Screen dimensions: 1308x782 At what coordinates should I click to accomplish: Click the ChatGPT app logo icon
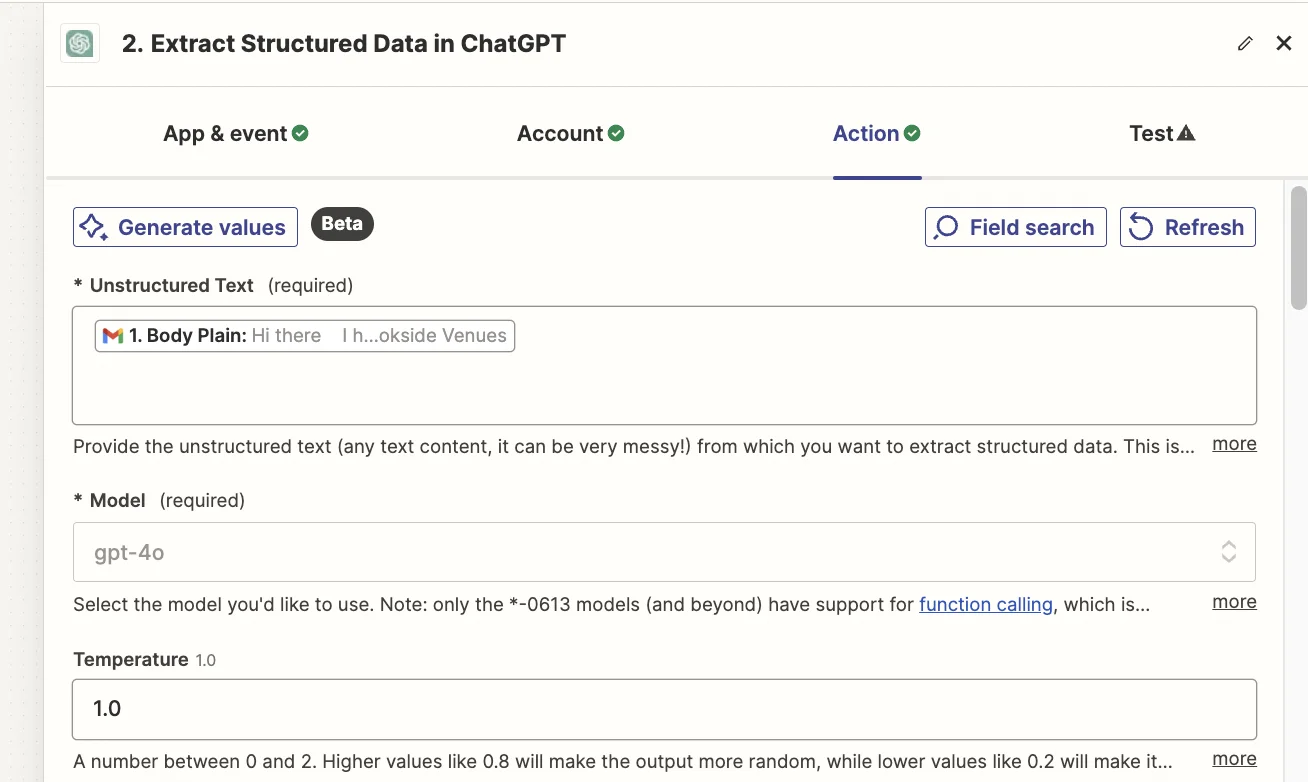tap(80, 44)
